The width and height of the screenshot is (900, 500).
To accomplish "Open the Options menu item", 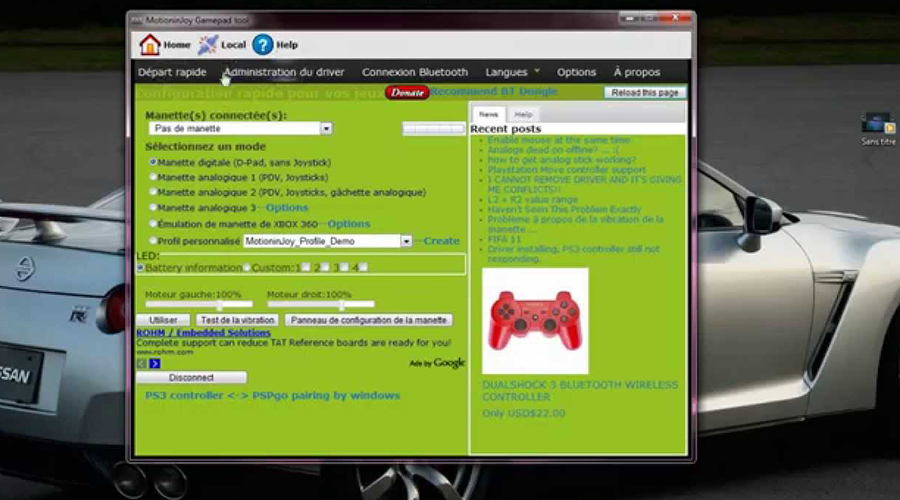I will (x=576, y=72).
